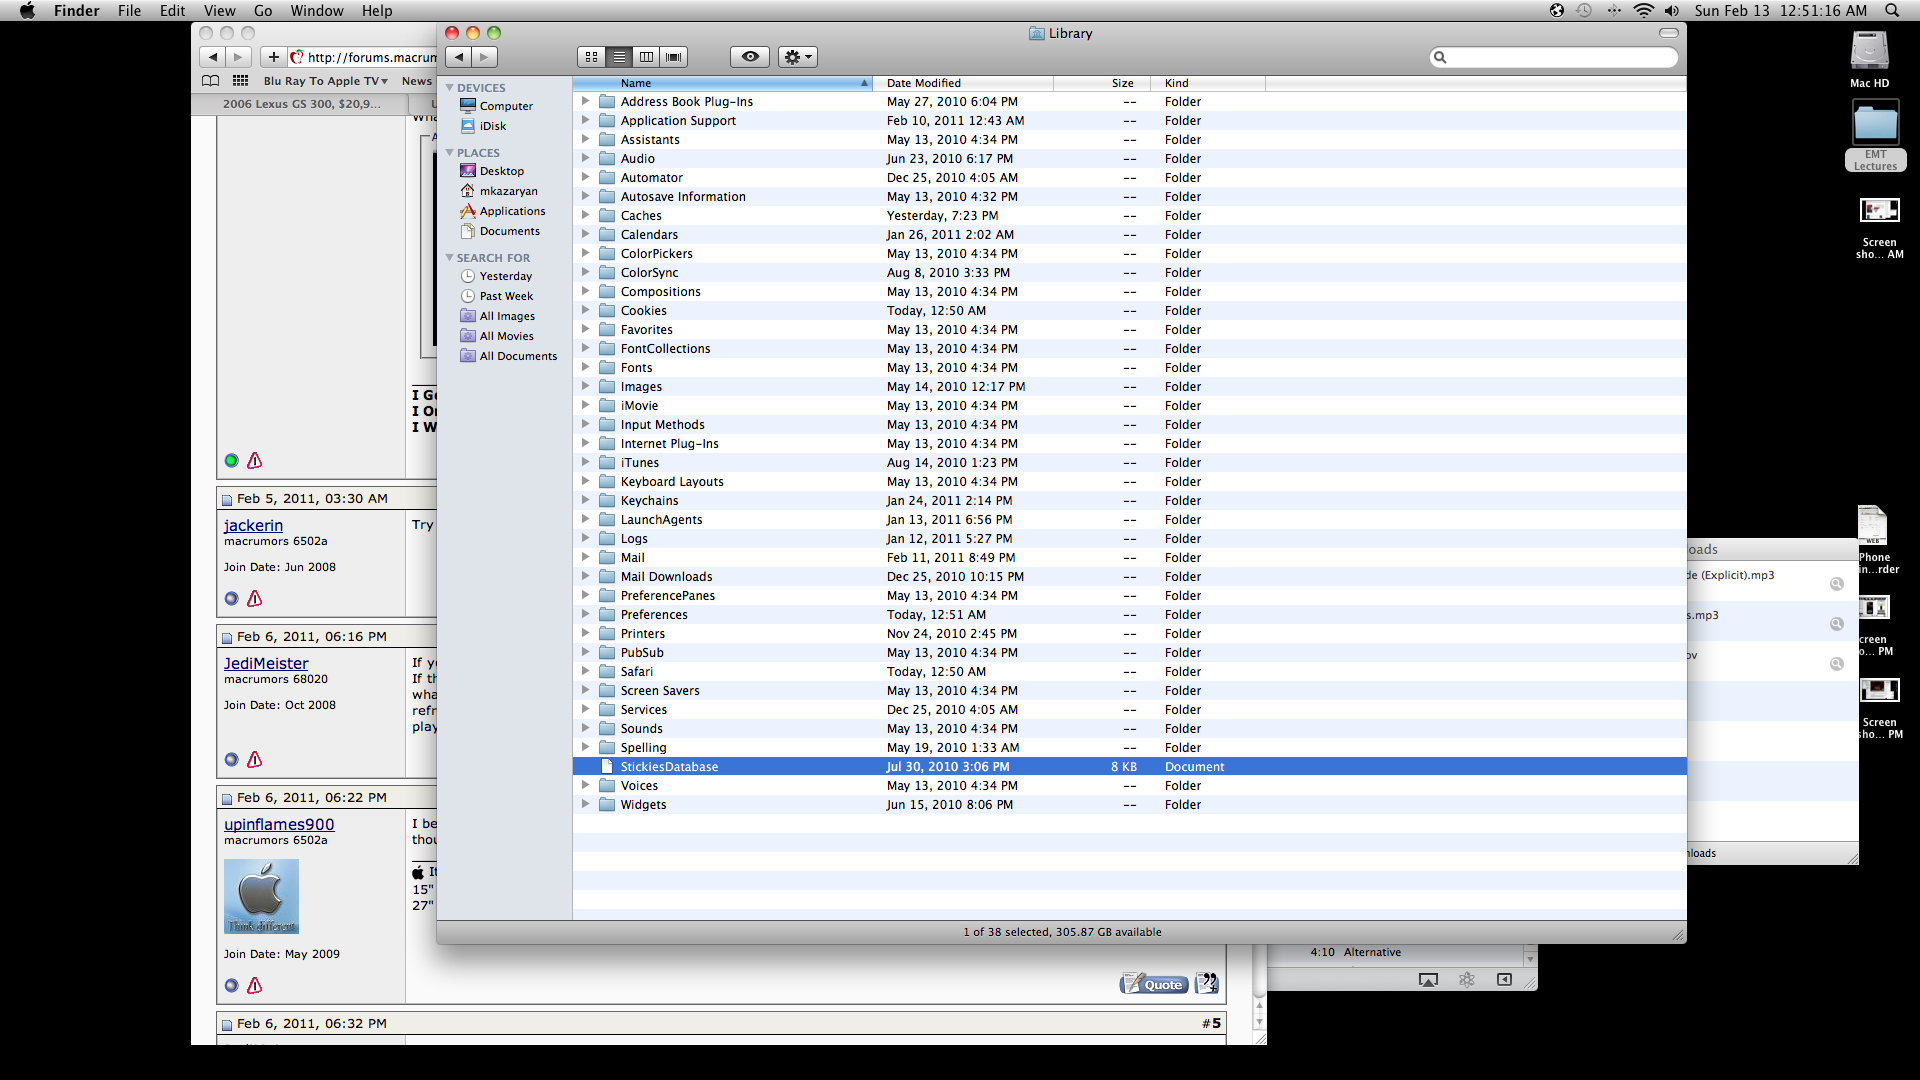Select the Fonts folder row
Image resolution: width=1920 pixels, height=1080 pixels.
(1129, 368)
